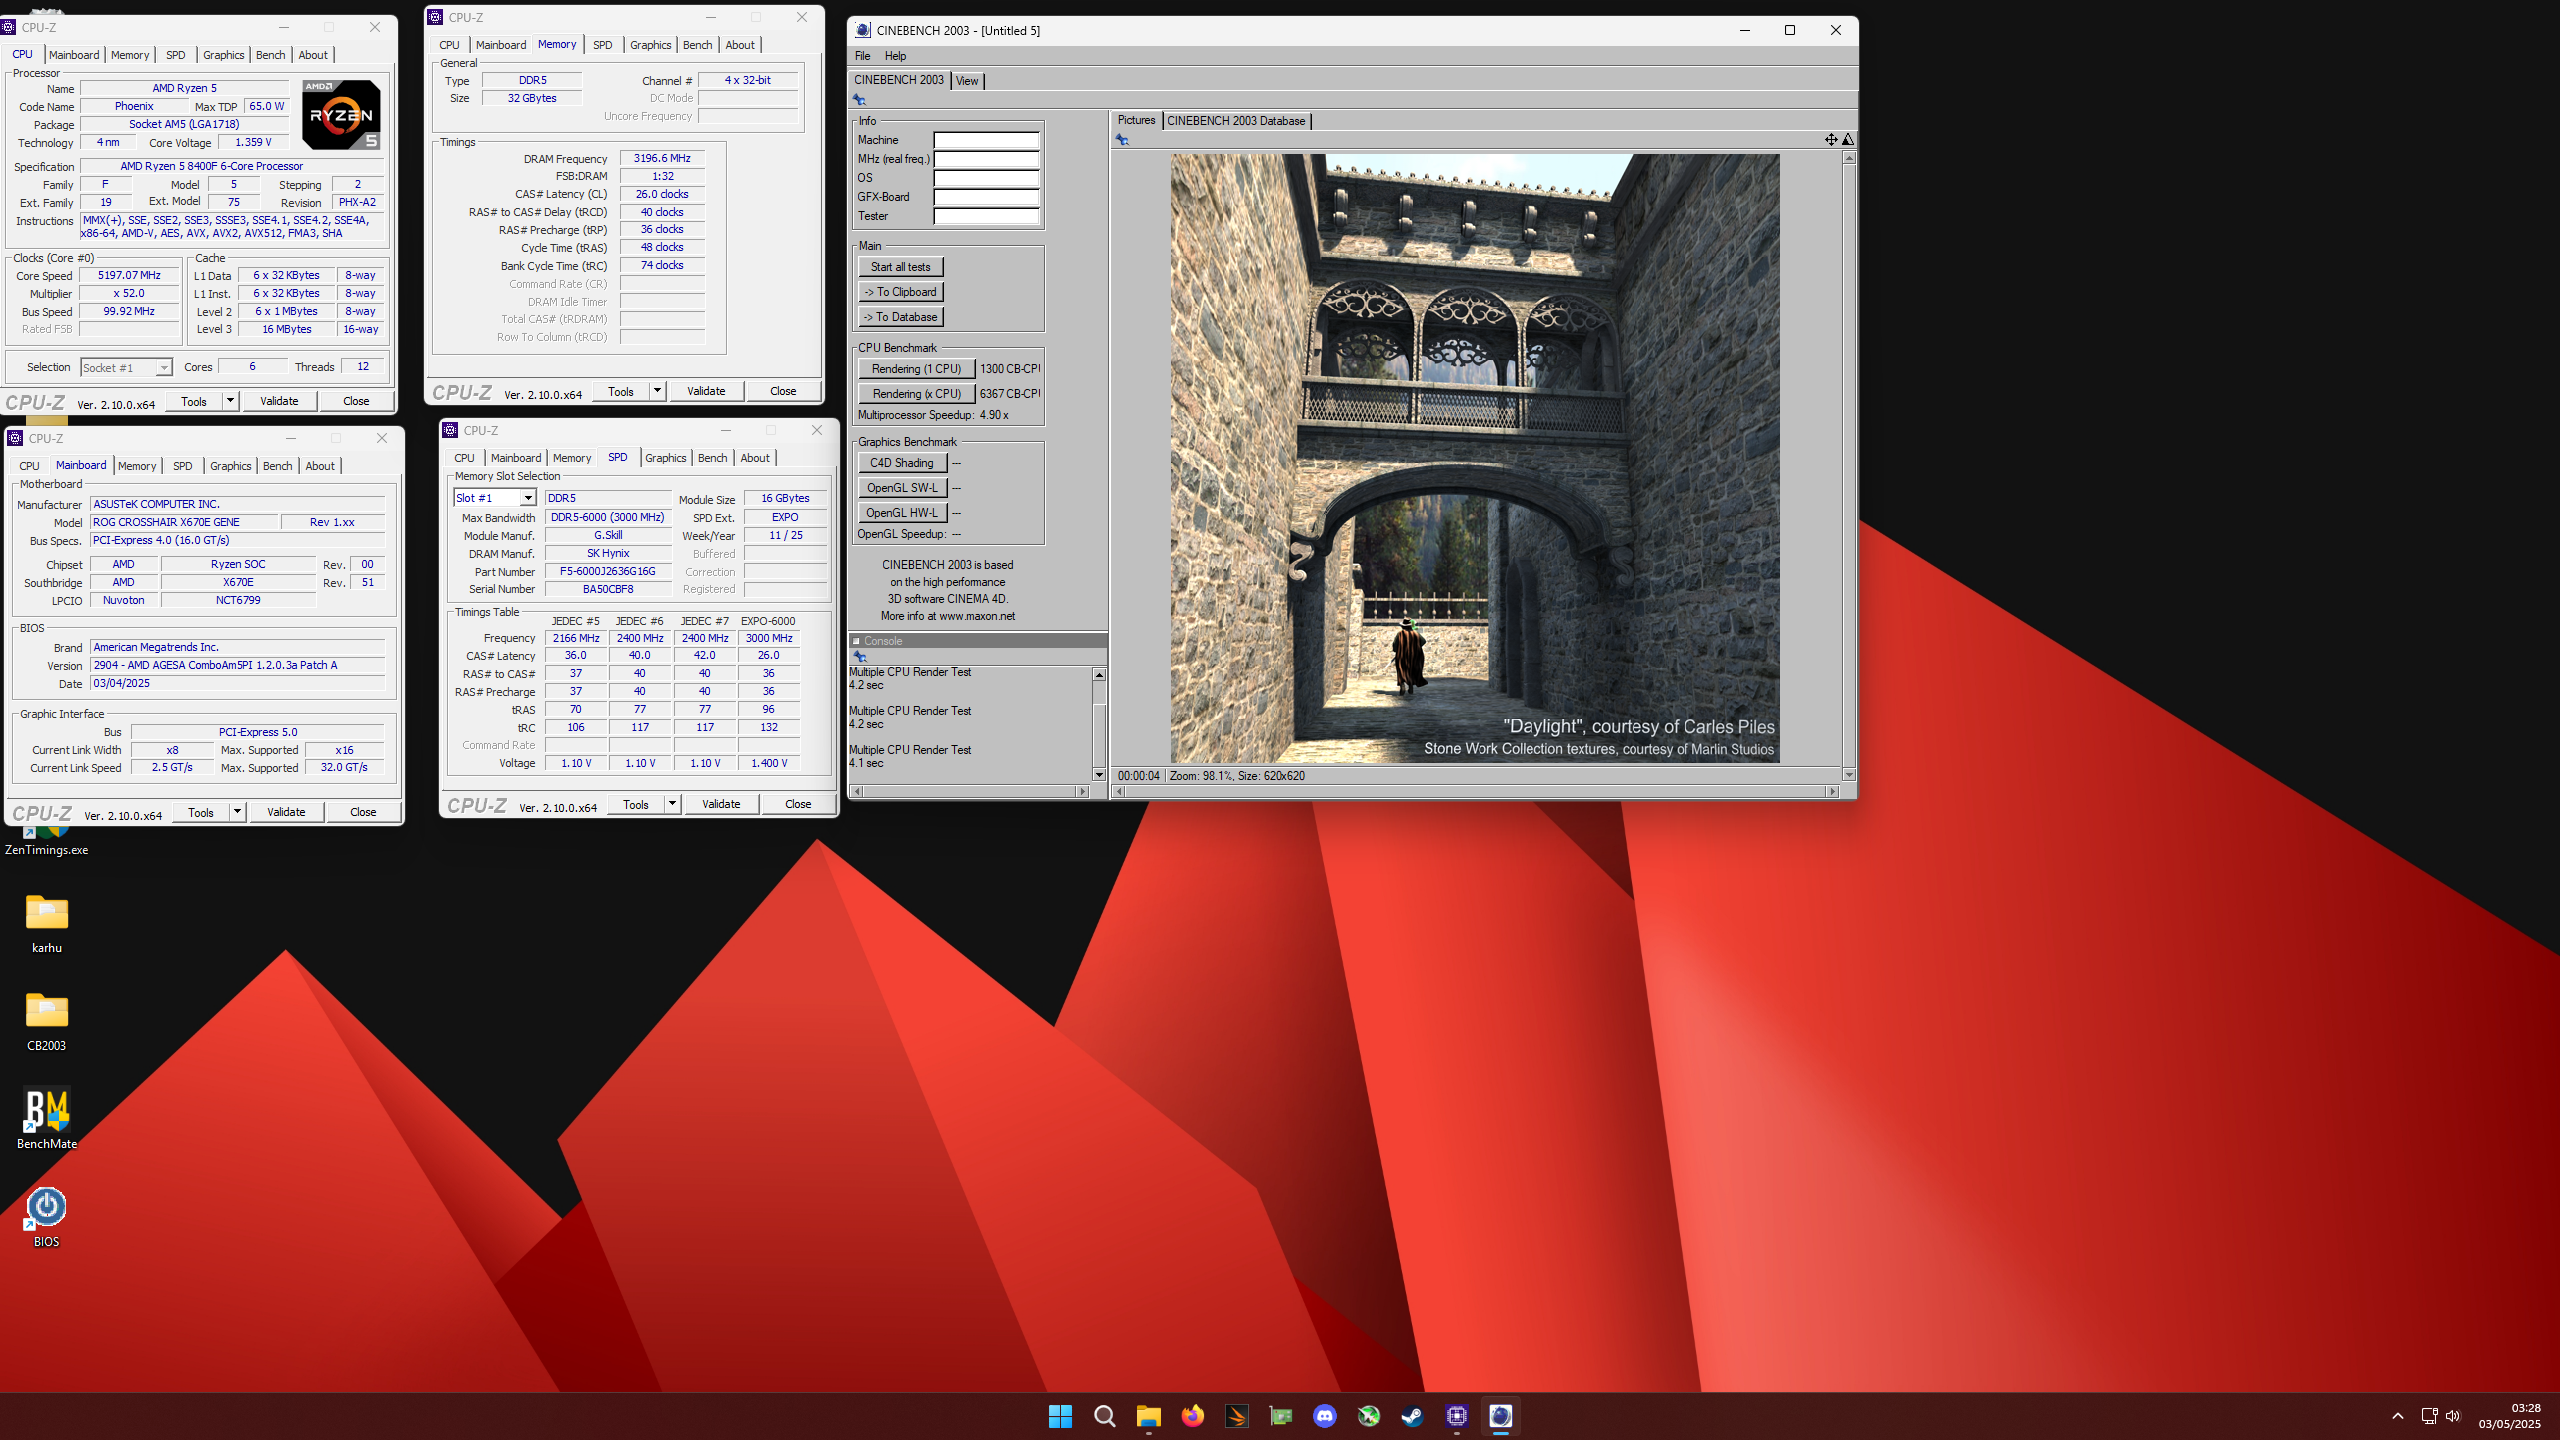Click picture viewer horizontal scrollbar
The image size is (2560, 1440).
(x=1476, y=791)
